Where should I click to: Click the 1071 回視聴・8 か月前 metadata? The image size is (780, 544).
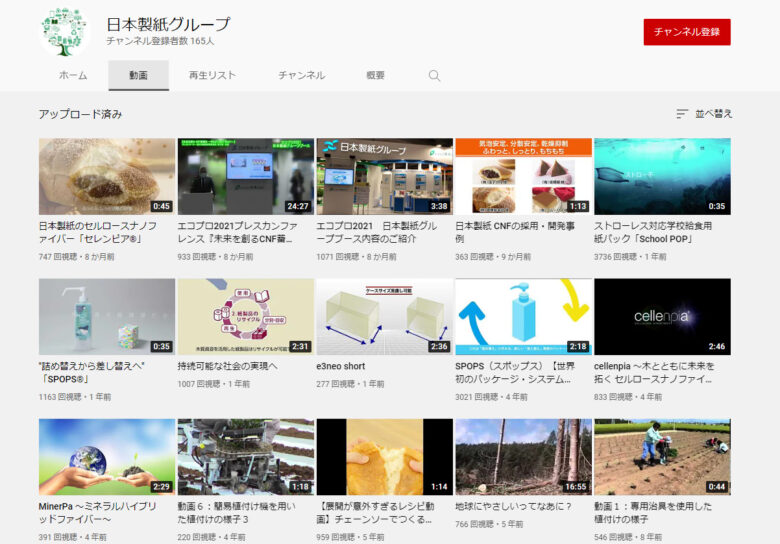(356, 257)
